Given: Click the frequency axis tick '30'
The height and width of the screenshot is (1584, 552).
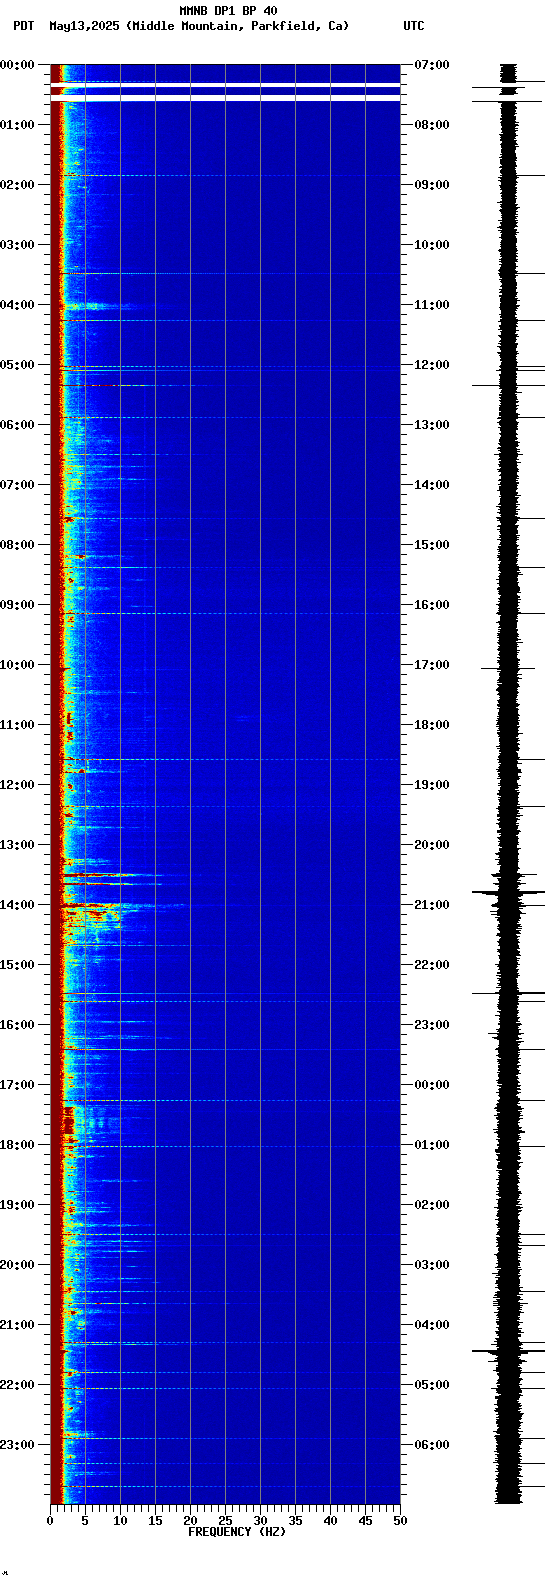Looking at the screenshot, I should (x=260, y=1521).
